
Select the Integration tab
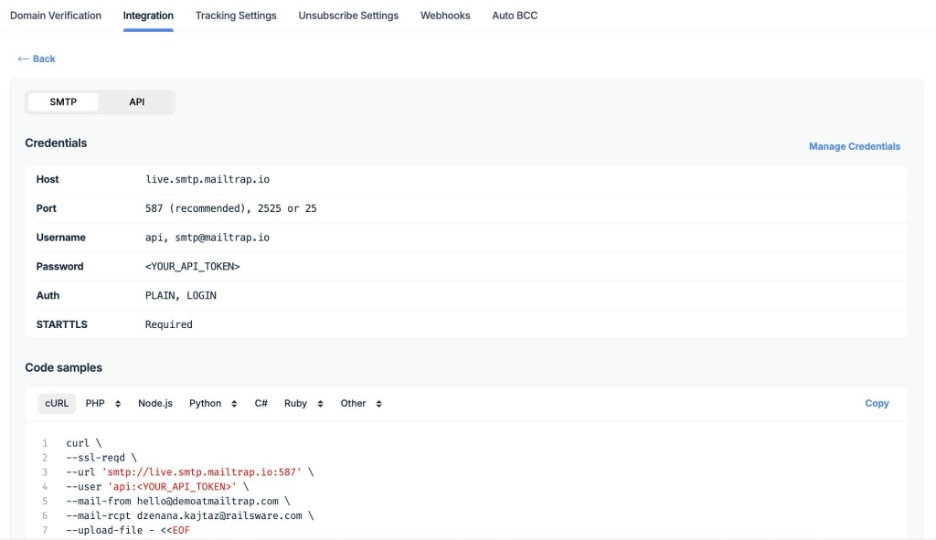(x=148, y=16)
